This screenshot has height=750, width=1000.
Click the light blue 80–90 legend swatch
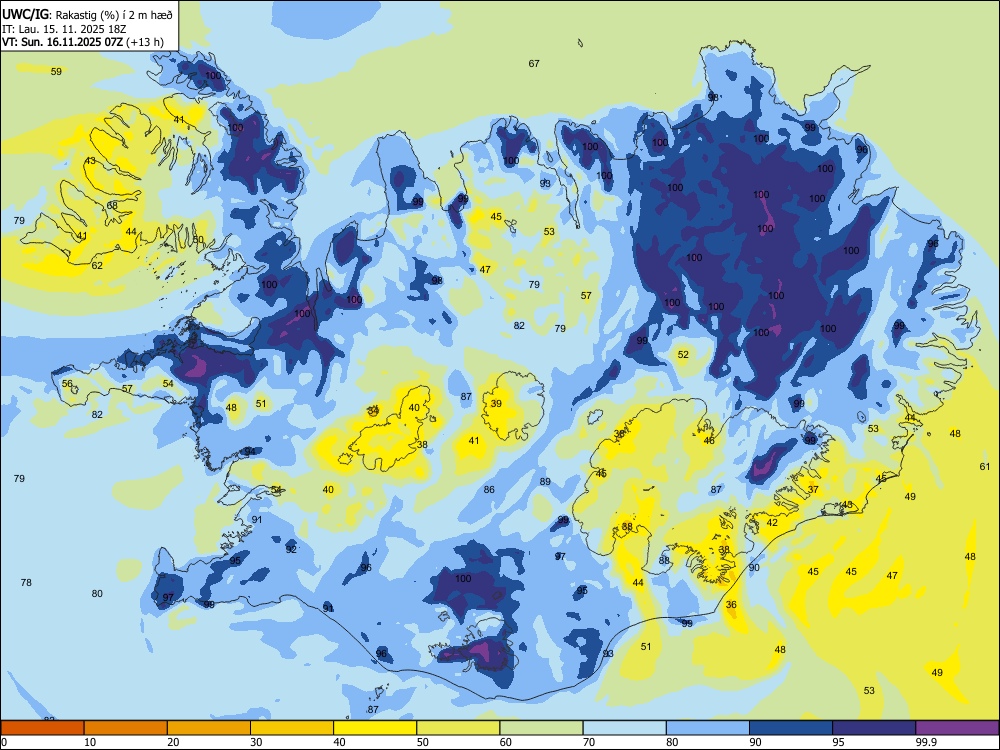pyautogui.click(x=708, y=728)
